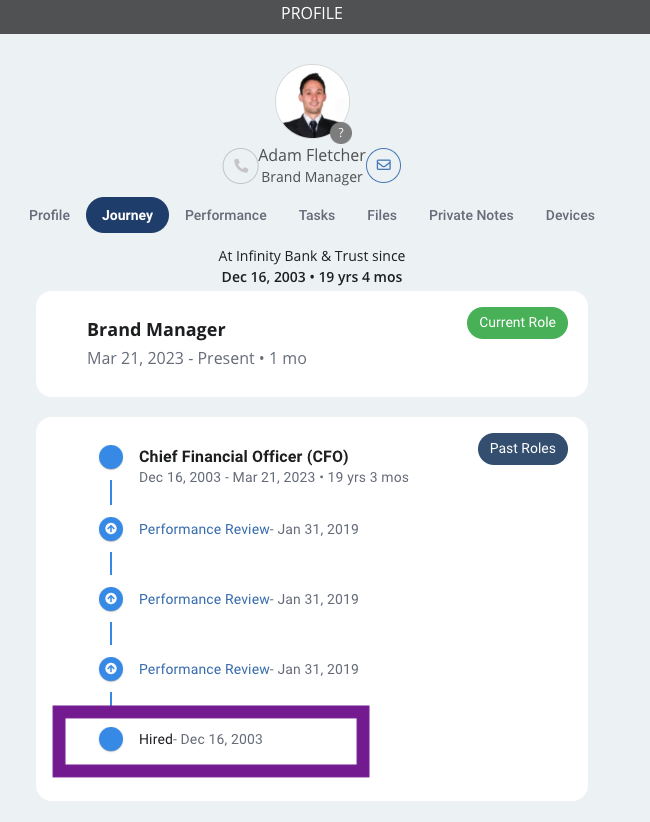Click the email envelope icon
The width and height of the screenshot is (650, 822).
tap(383, 165)
